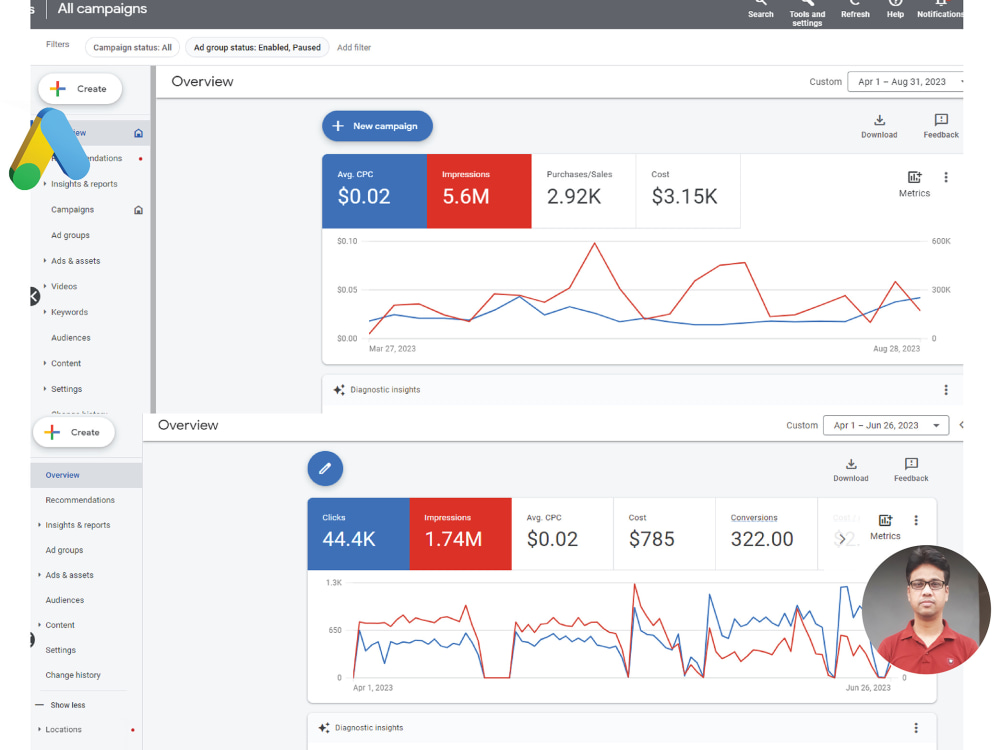Click Feedback icon in upper Overview
This screenshot has height=750, width=1000.
(x=941, y=120)
